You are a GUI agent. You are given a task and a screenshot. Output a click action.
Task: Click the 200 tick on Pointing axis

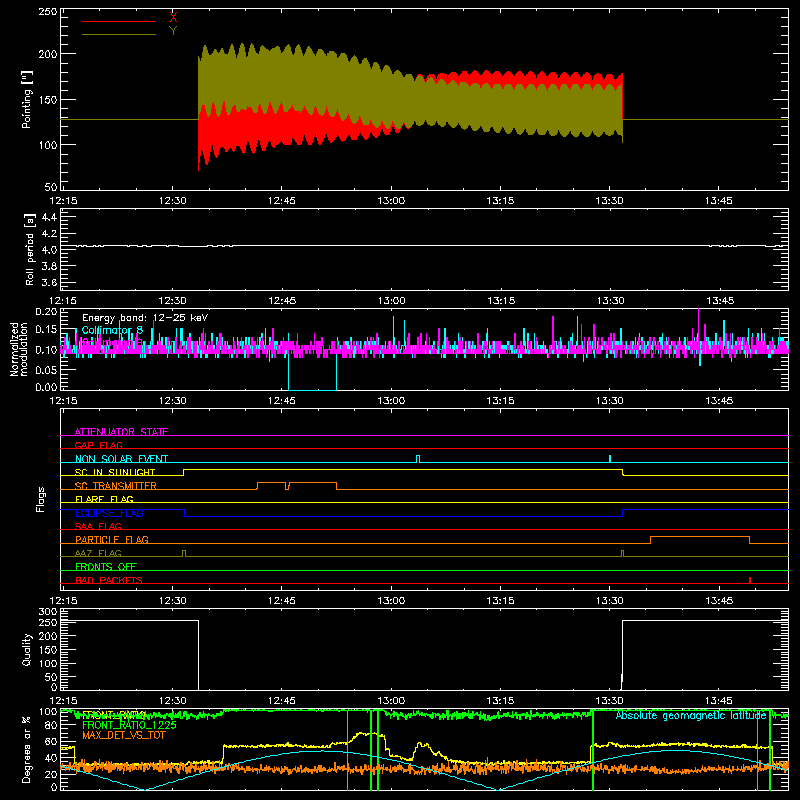48,54
